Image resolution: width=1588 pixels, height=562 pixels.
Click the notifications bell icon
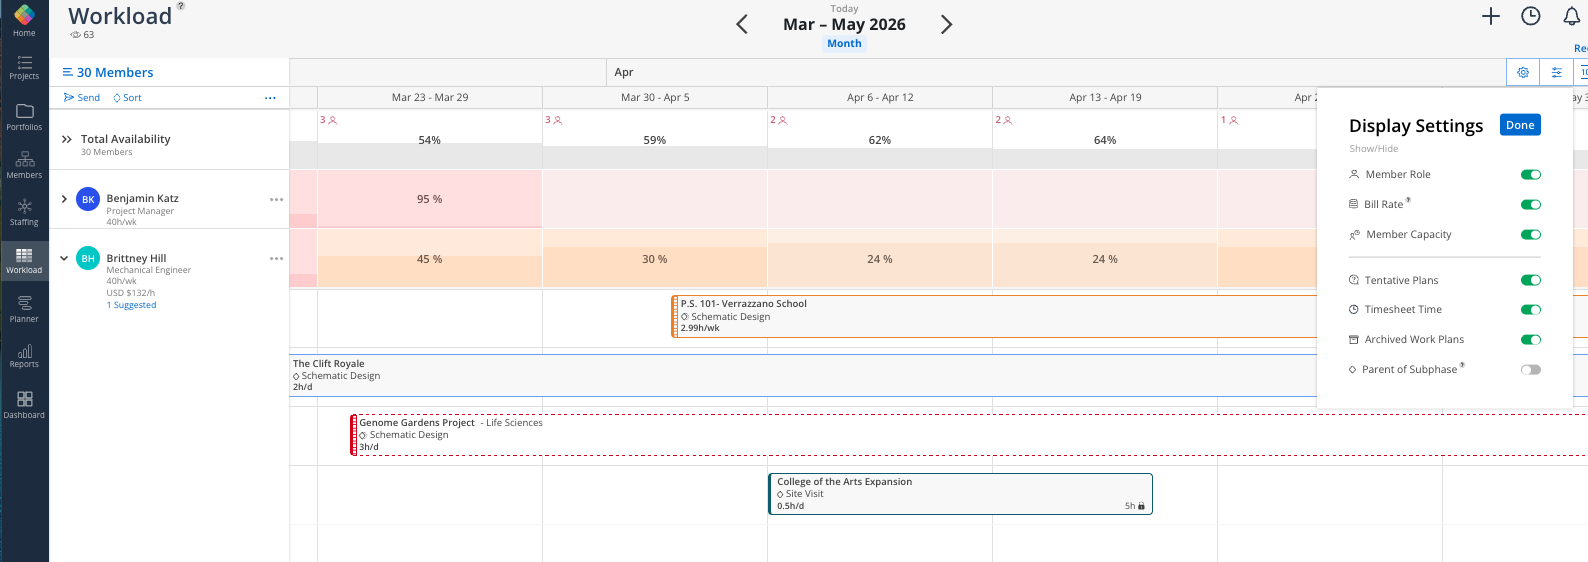pos(1571,16)
